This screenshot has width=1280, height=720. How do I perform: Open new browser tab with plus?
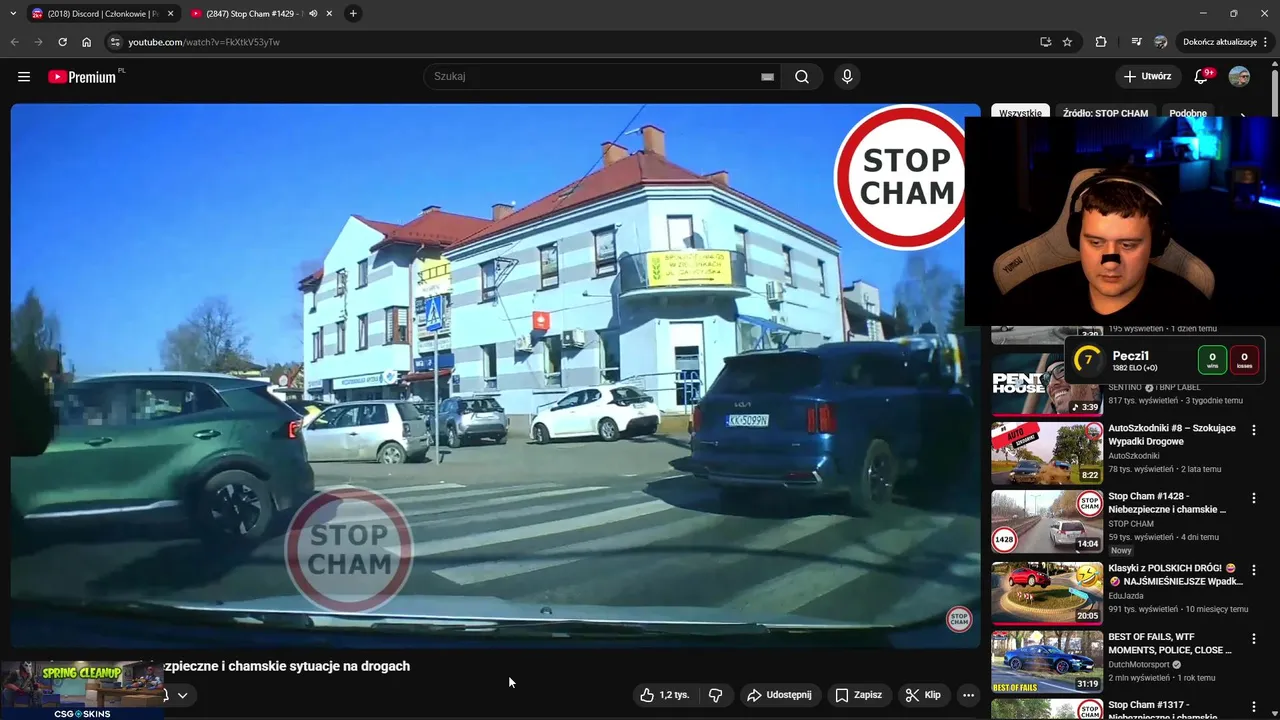coord(353,14)
